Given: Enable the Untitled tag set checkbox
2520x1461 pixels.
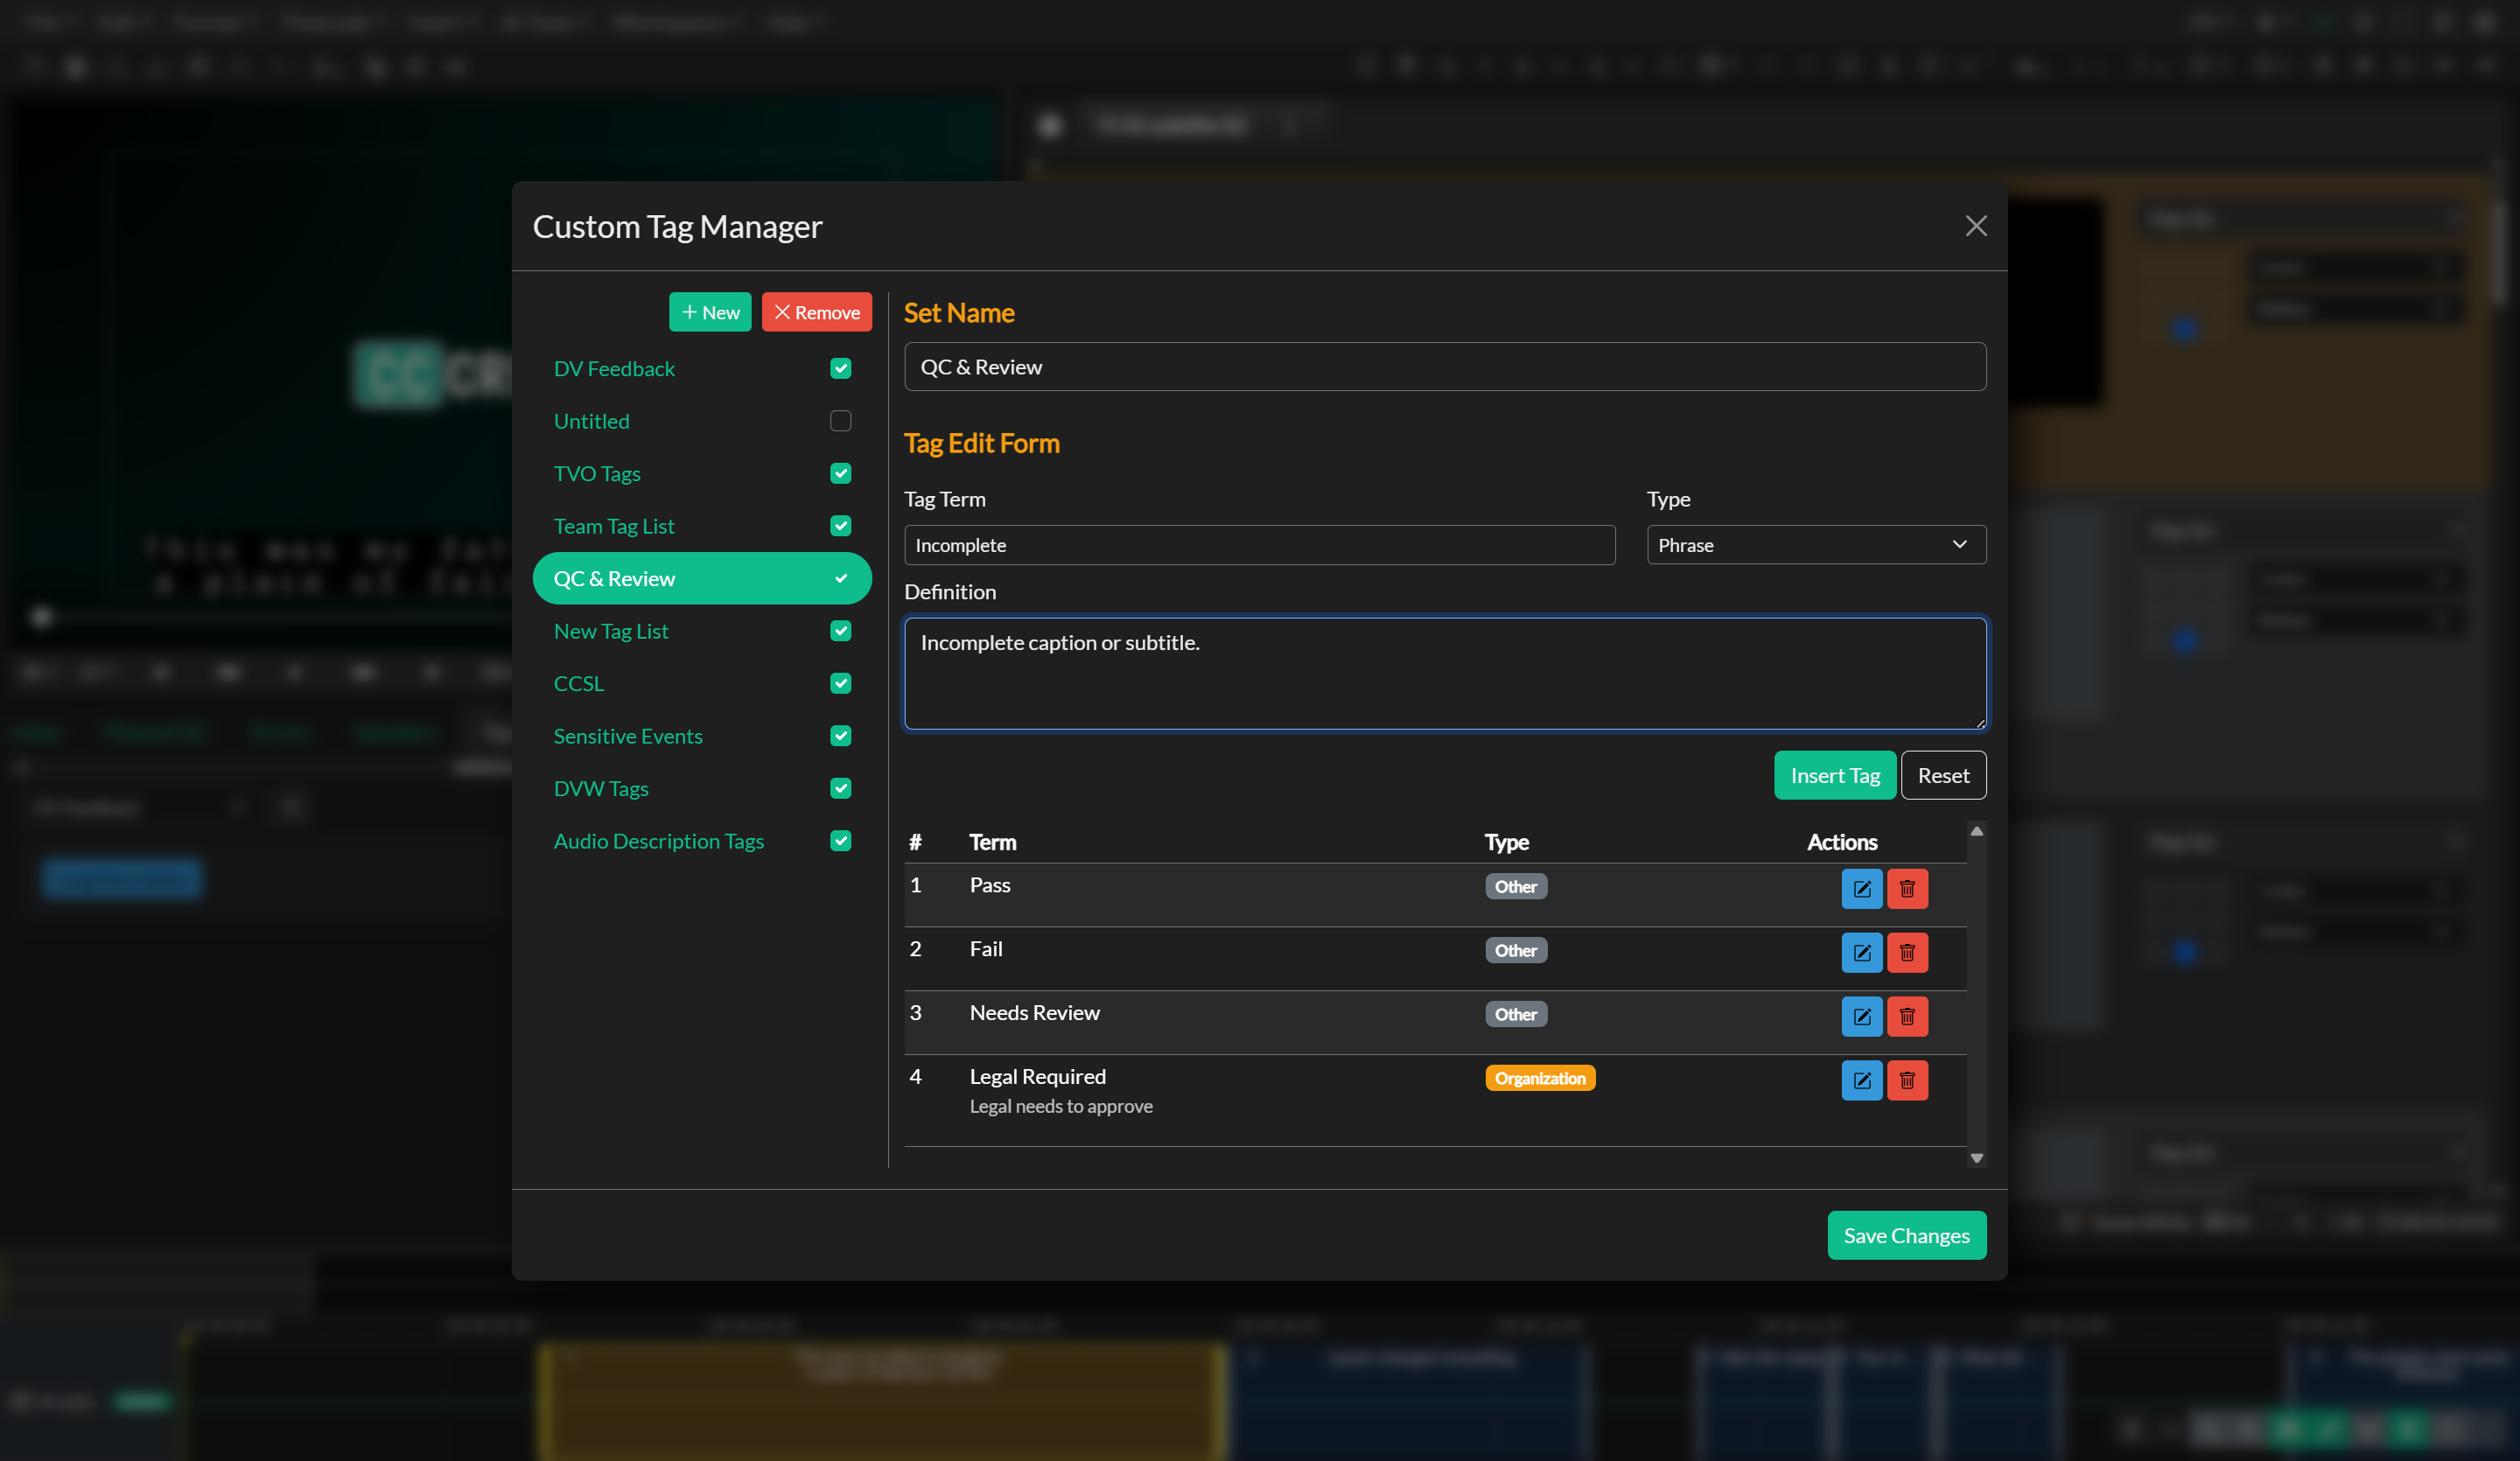Looking at the screenshot, I should tap(840, 421).
